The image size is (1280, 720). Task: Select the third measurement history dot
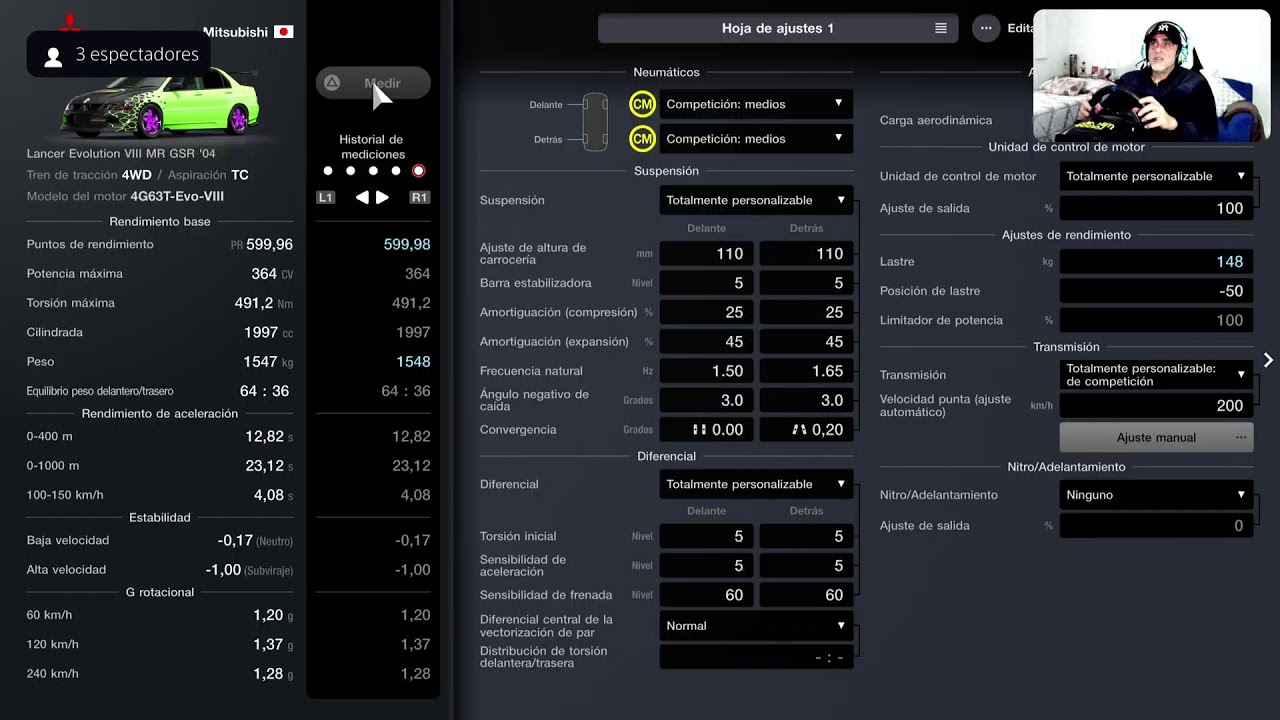pos(373,171)
